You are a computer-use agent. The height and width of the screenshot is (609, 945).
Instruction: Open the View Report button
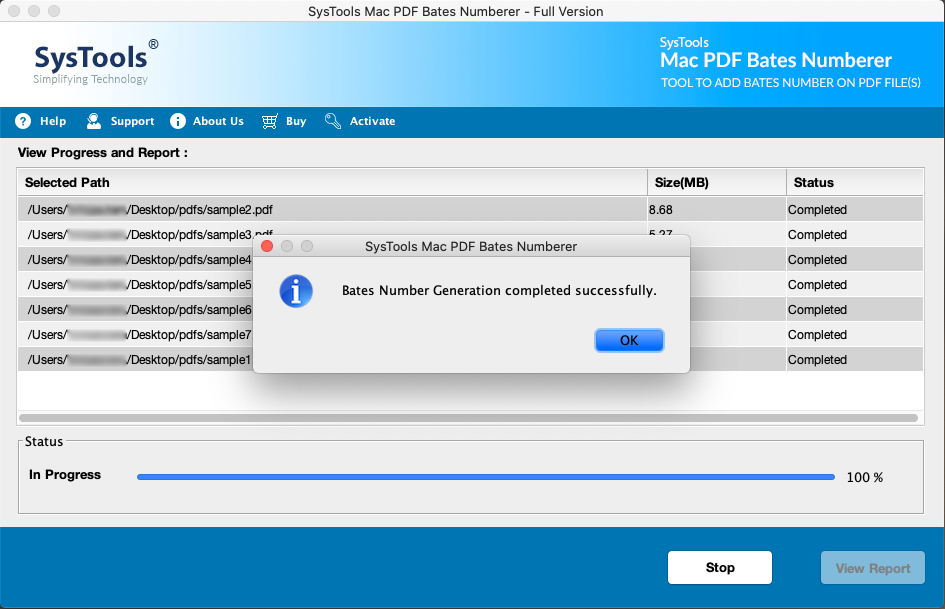[x=873, y=567]
